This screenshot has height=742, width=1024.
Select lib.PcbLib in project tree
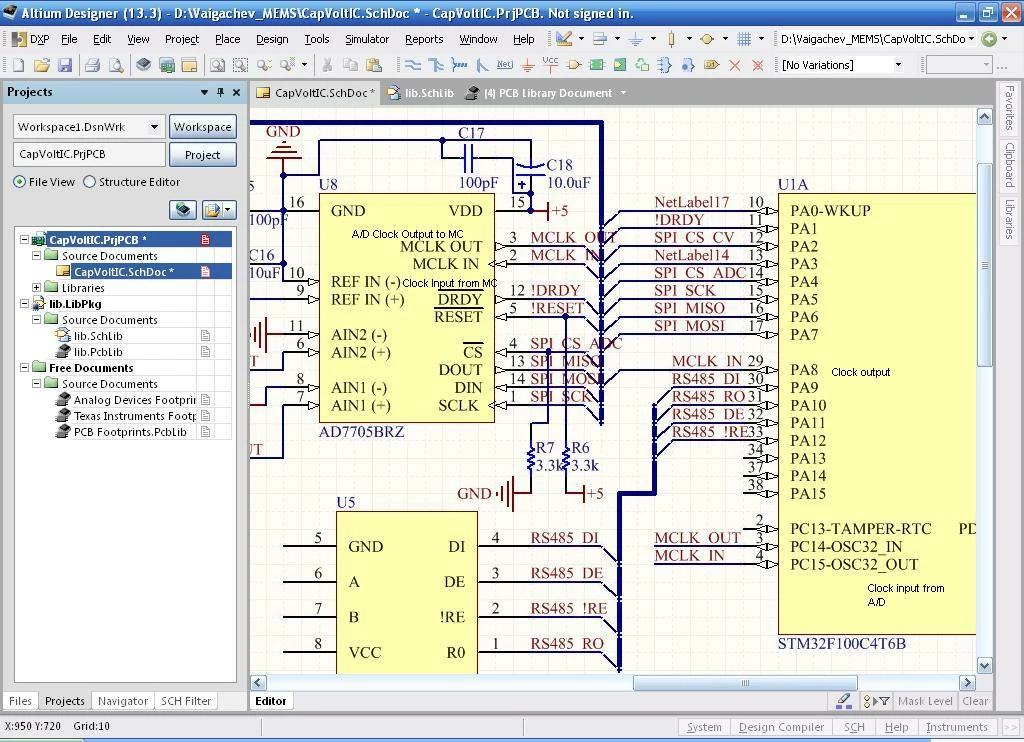98,351
